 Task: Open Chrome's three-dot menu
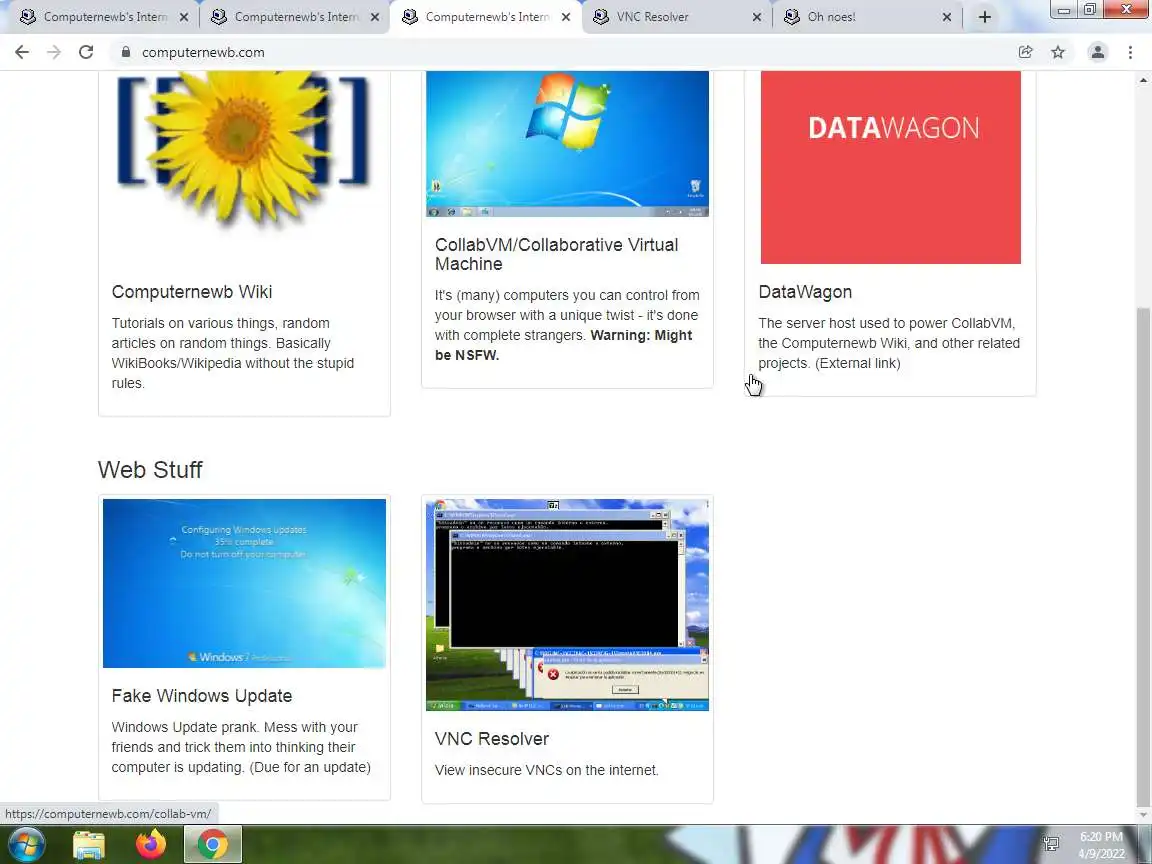(x=1130, y=52)
